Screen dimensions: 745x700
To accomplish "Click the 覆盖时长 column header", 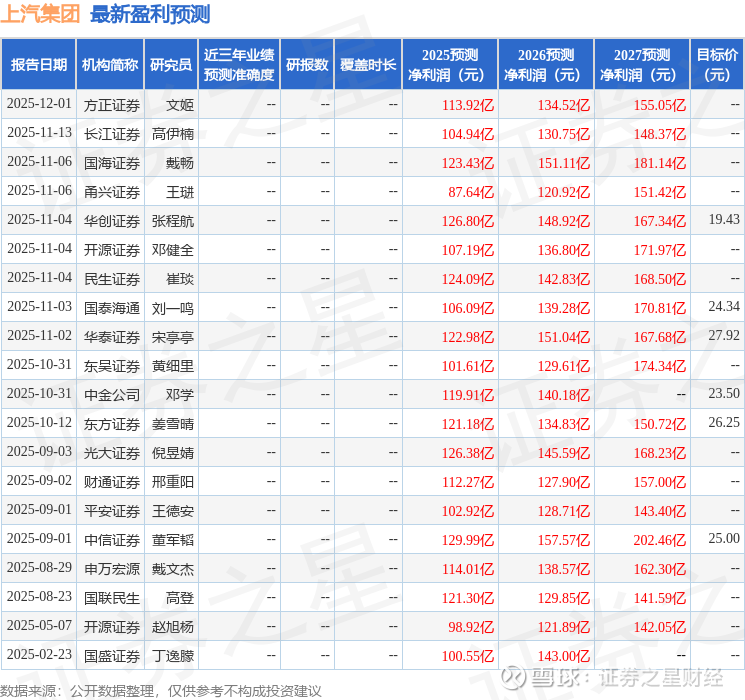I will 368,65.
